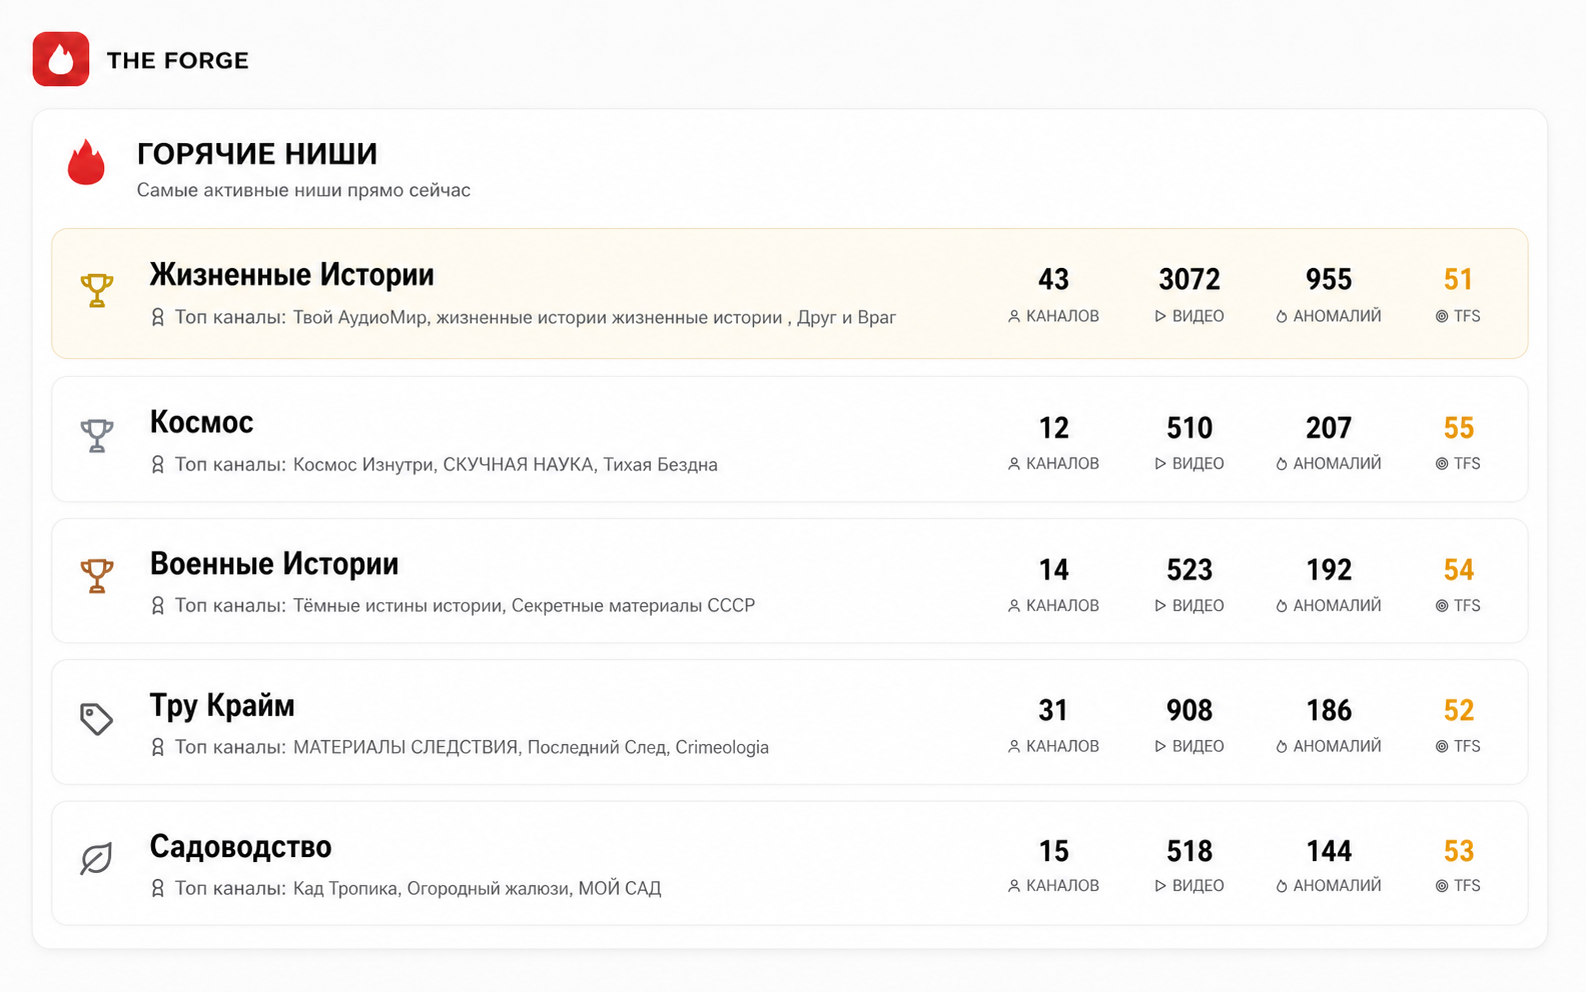Click the red flame icon beside ГОРЯЧИЕ НИШИ

[x=86, y=162]
